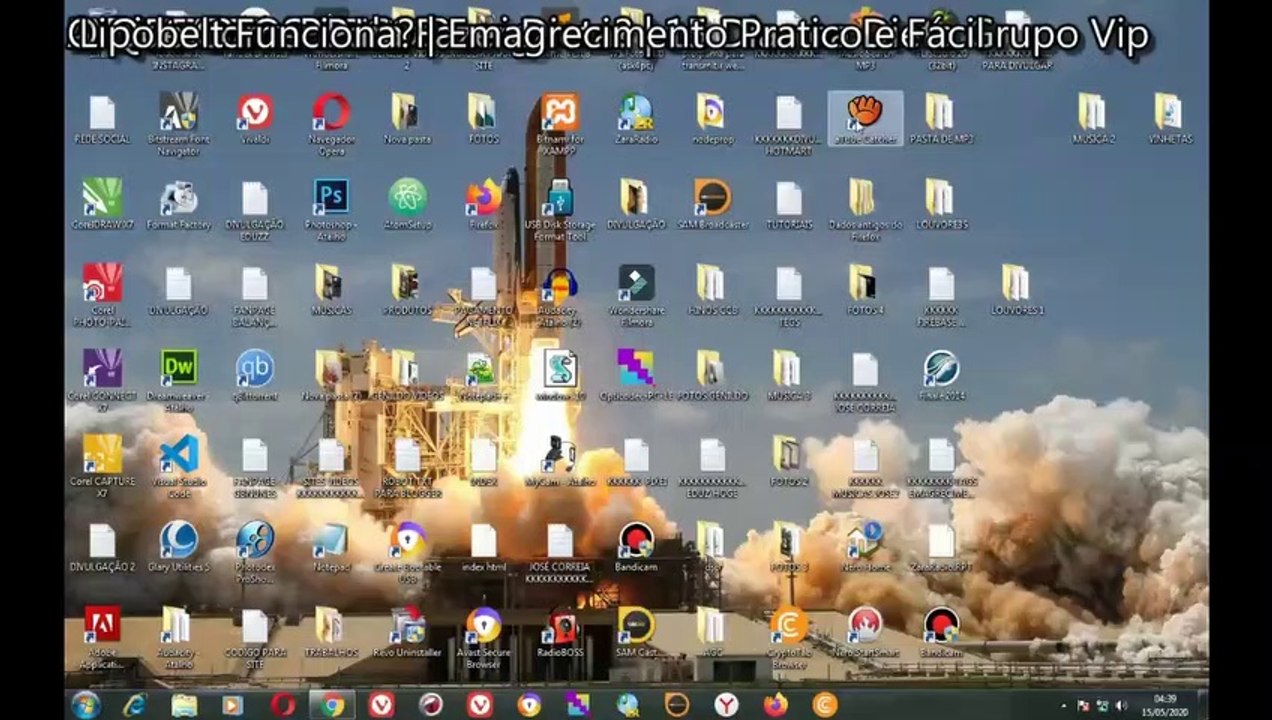This screenshot has width=1272, height=720.
Task: Open the Windows Start menu
Action: tap(86, 704)
